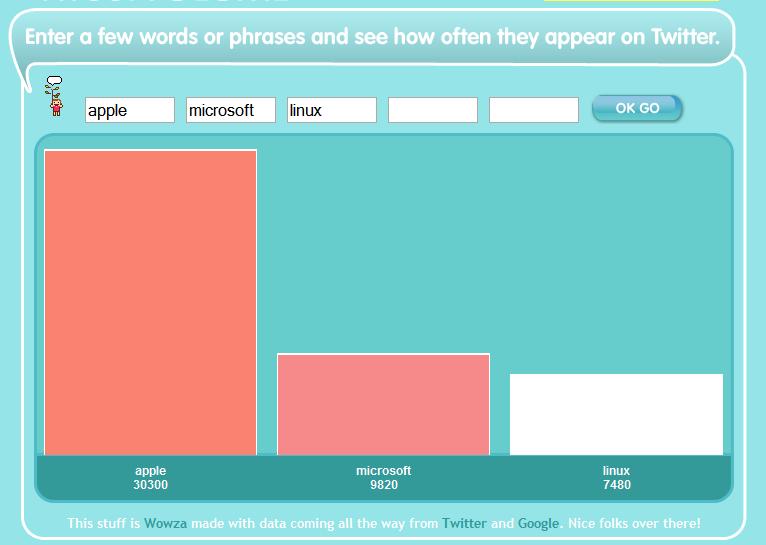Focus the last empty input field before OK GO
The height and width of the screenshot is (545, 766).
(534, 110)
